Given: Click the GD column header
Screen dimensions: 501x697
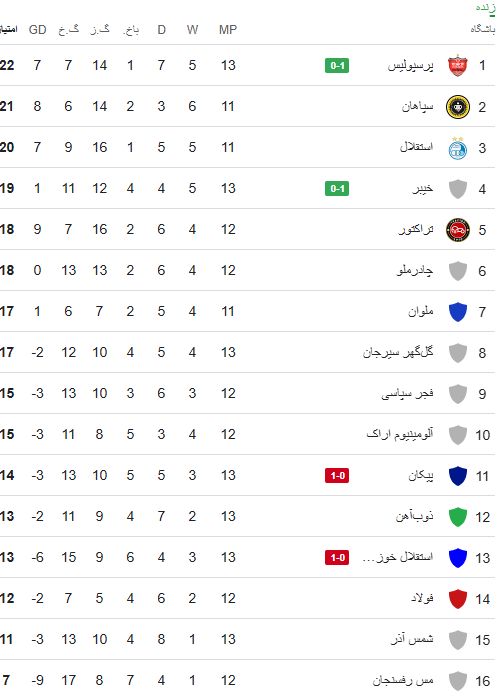Looking at the screenshot, I should (37, 30).
